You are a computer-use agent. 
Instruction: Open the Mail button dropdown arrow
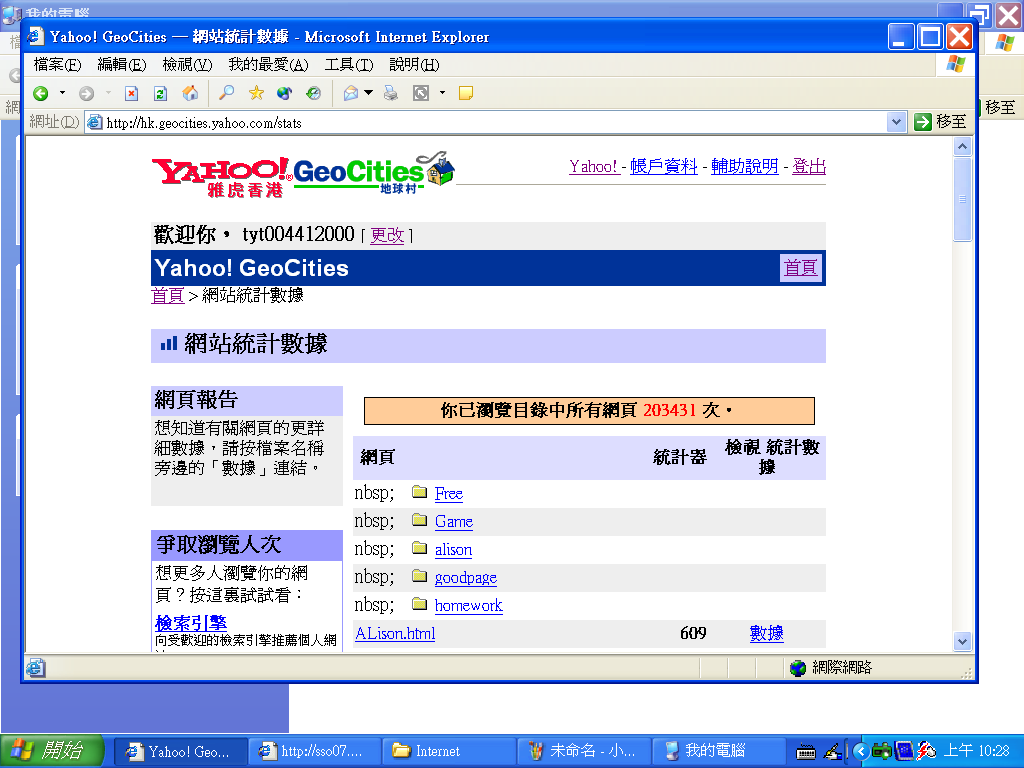[368, 93]
